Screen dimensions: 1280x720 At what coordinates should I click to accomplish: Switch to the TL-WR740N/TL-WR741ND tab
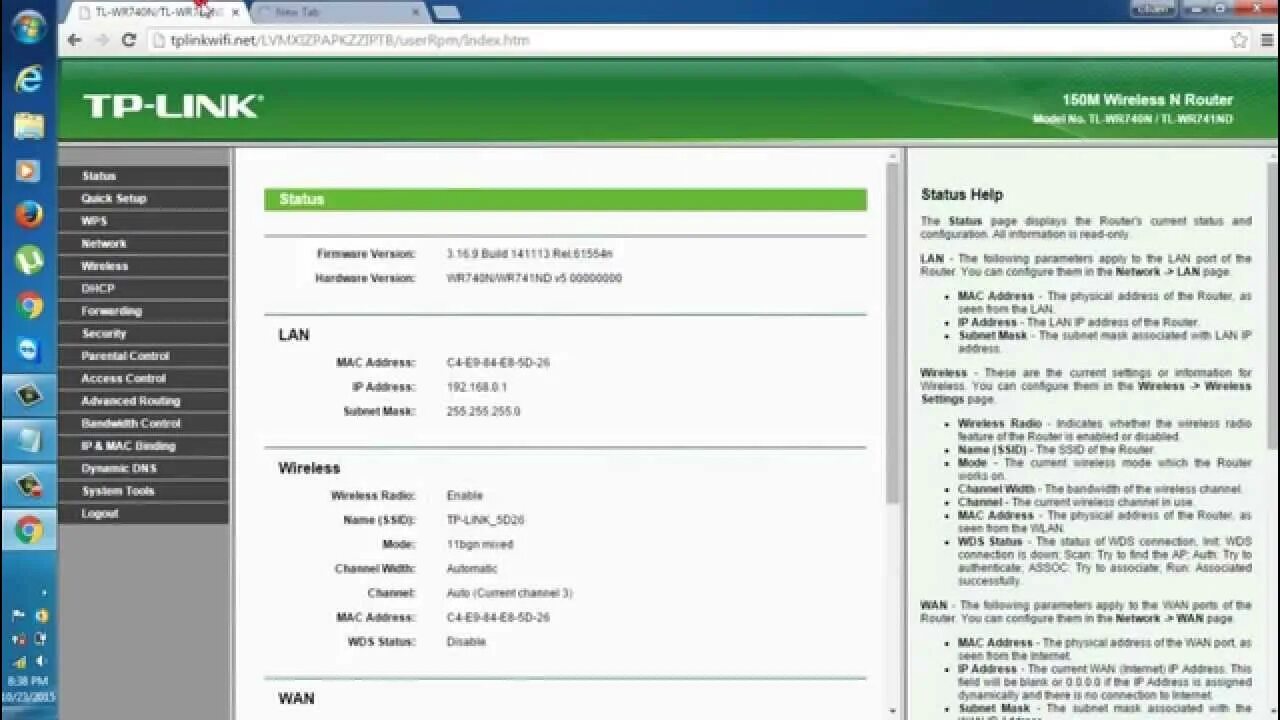pyautogui.click(x=157, y=12)
